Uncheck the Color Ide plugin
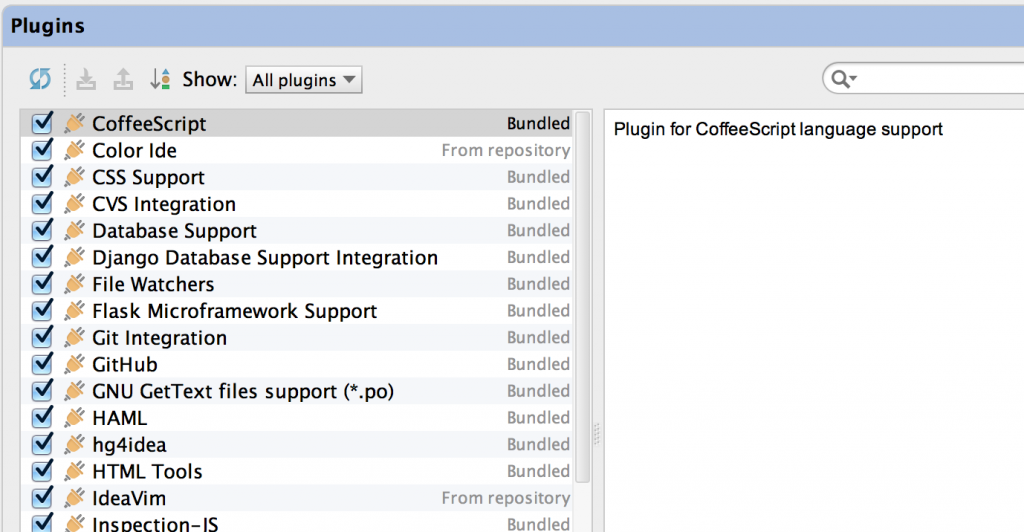The height and width of the screenshot is (532, 1024). pyautogui.click(x=42, y=149)
